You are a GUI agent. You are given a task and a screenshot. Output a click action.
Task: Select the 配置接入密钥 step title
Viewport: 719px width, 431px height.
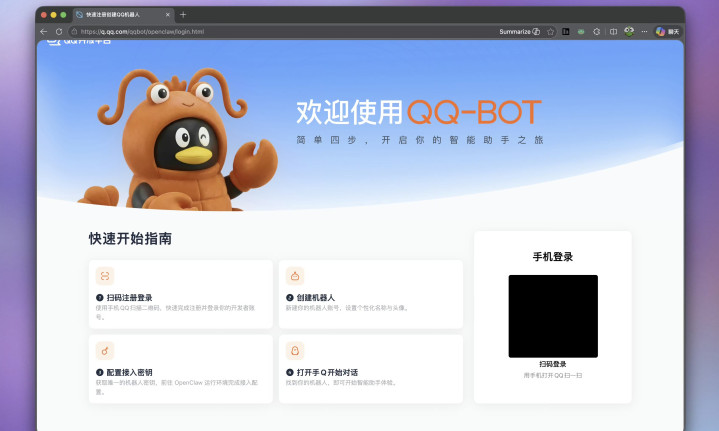129,372
